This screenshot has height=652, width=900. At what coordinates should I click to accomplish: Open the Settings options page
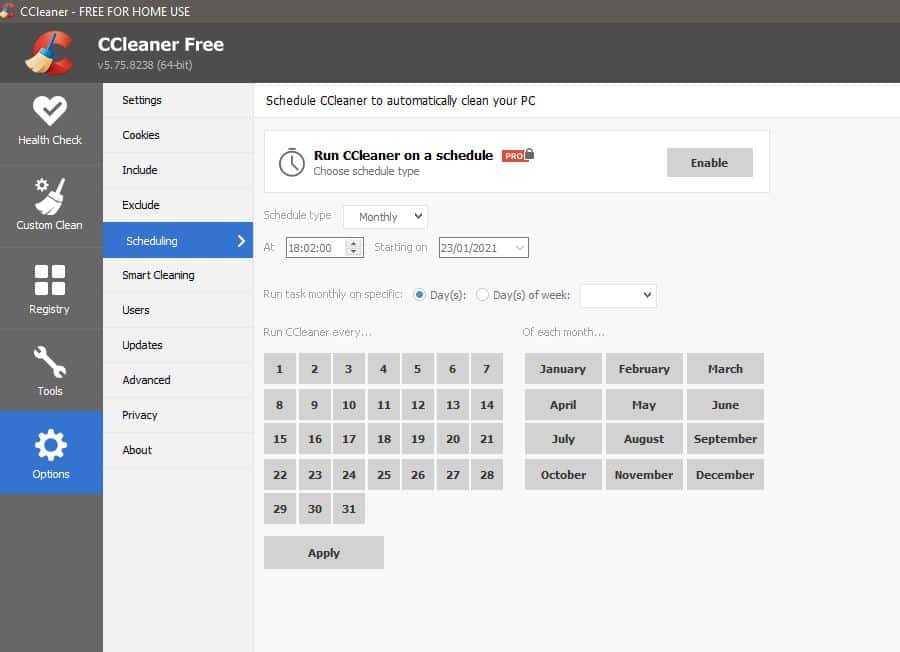(178, 100)
